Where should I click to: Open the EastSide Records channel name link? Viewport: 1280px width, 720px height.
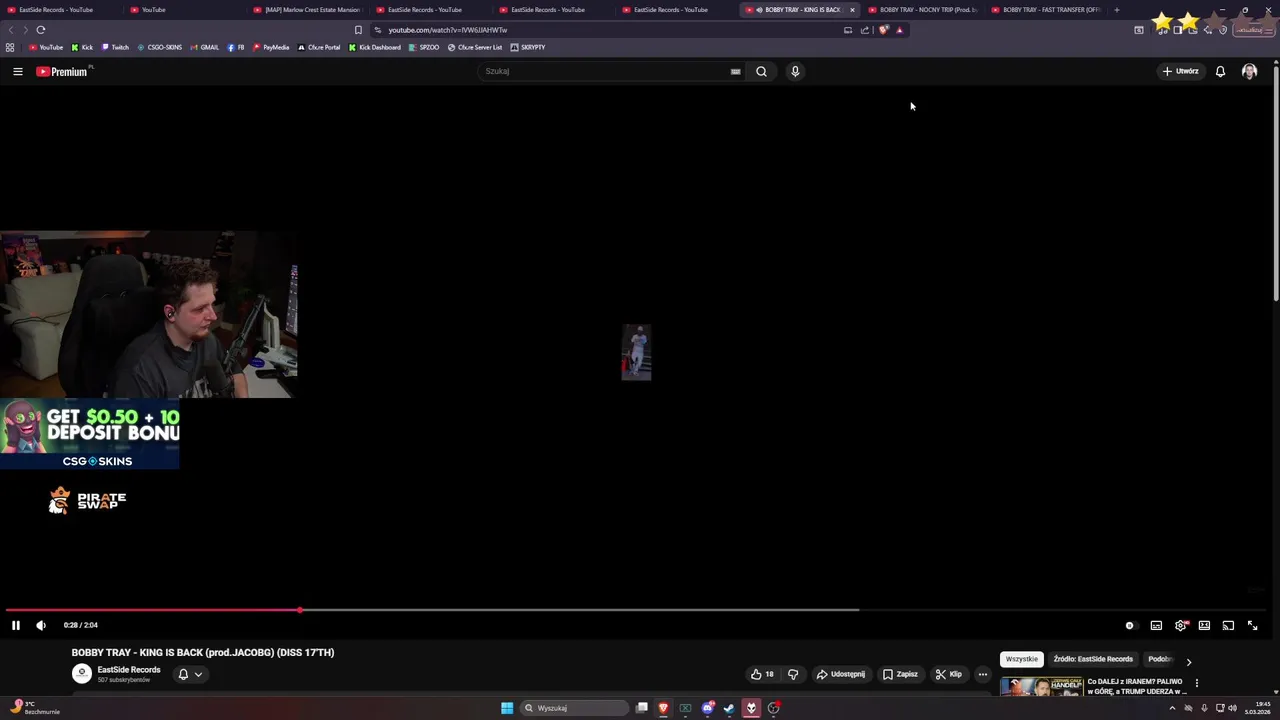click(128, 670)
